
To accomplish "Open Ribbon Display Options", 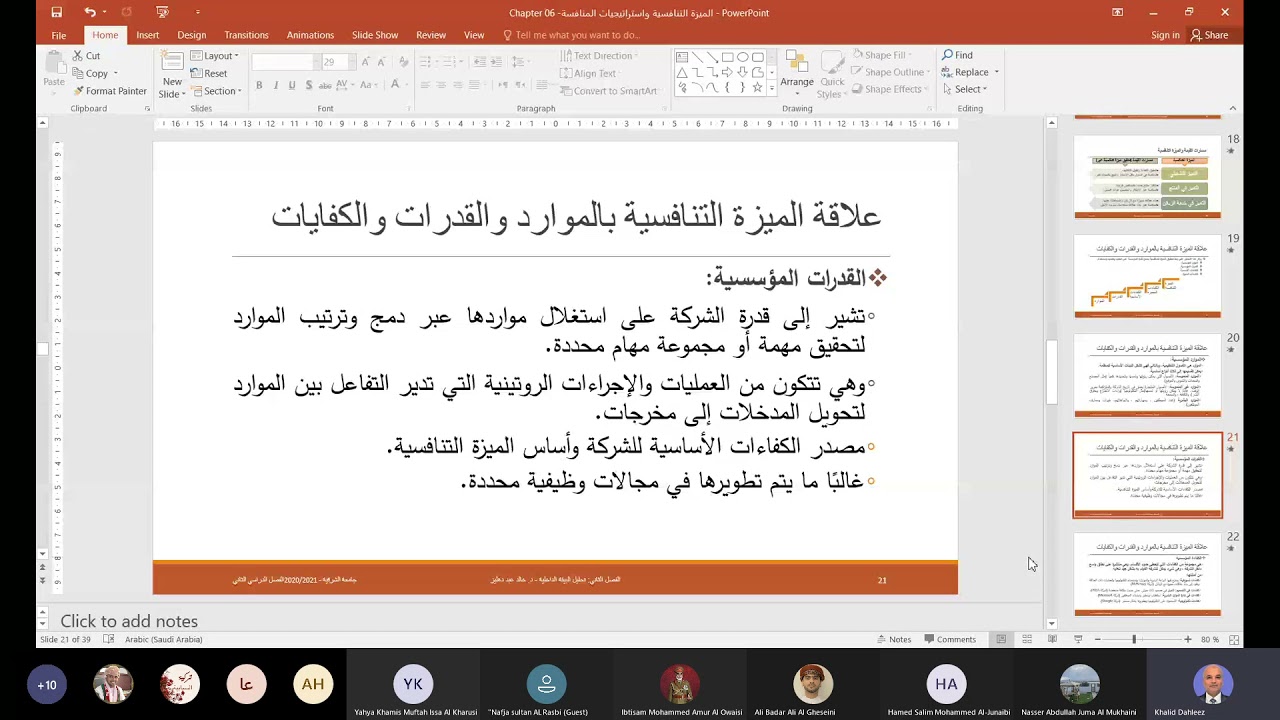I will click(1117, 12).
